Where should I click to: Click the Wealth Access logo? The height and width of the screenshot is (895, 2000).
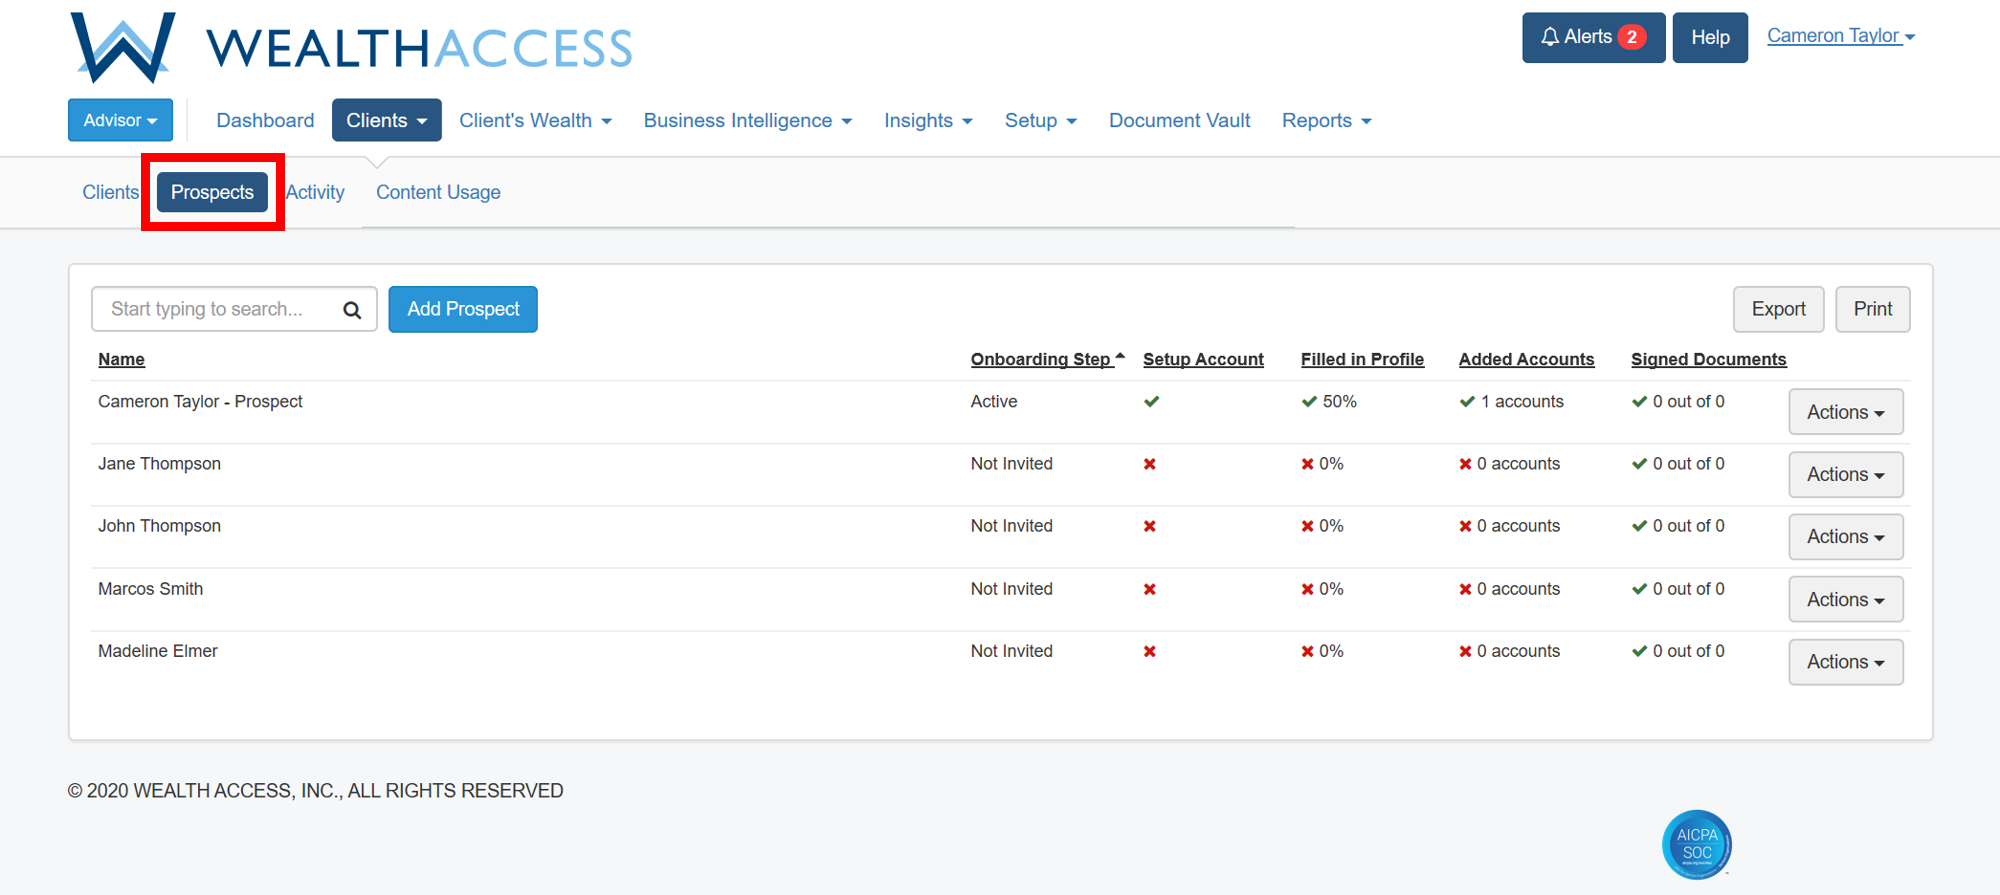(351, 47)
